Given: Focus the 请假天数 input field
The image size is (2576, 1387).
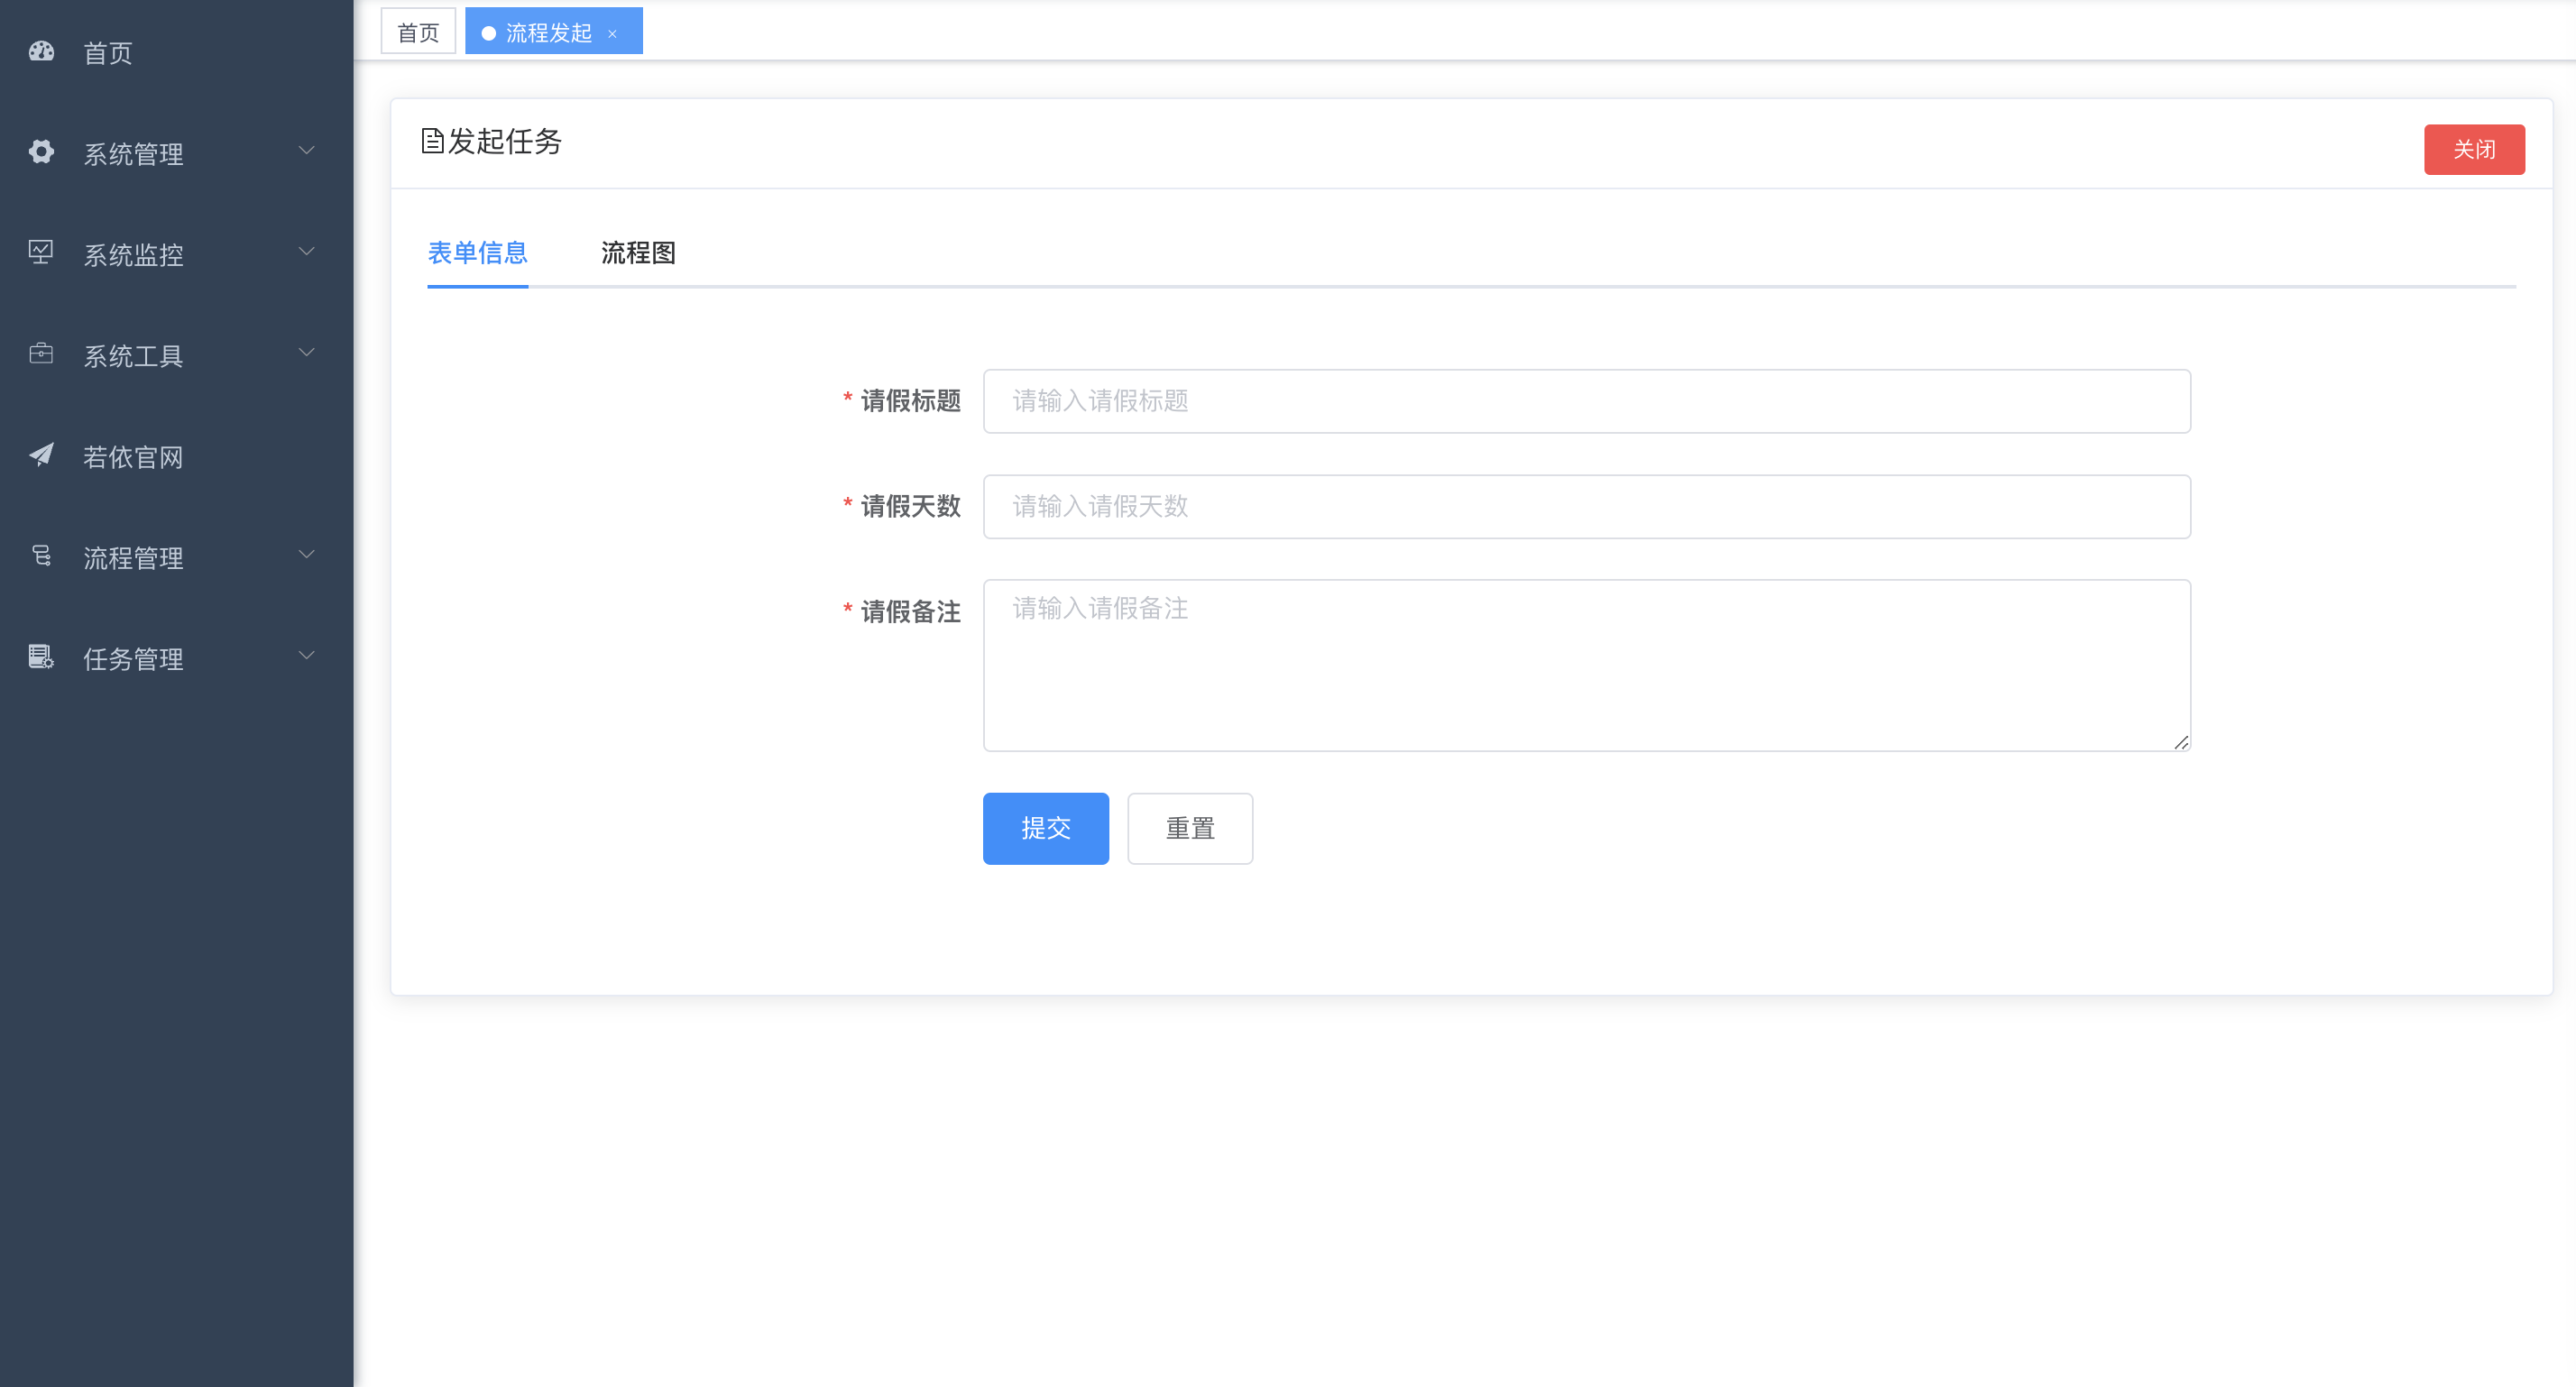Looking at the screenshot, I should 1587,507.
